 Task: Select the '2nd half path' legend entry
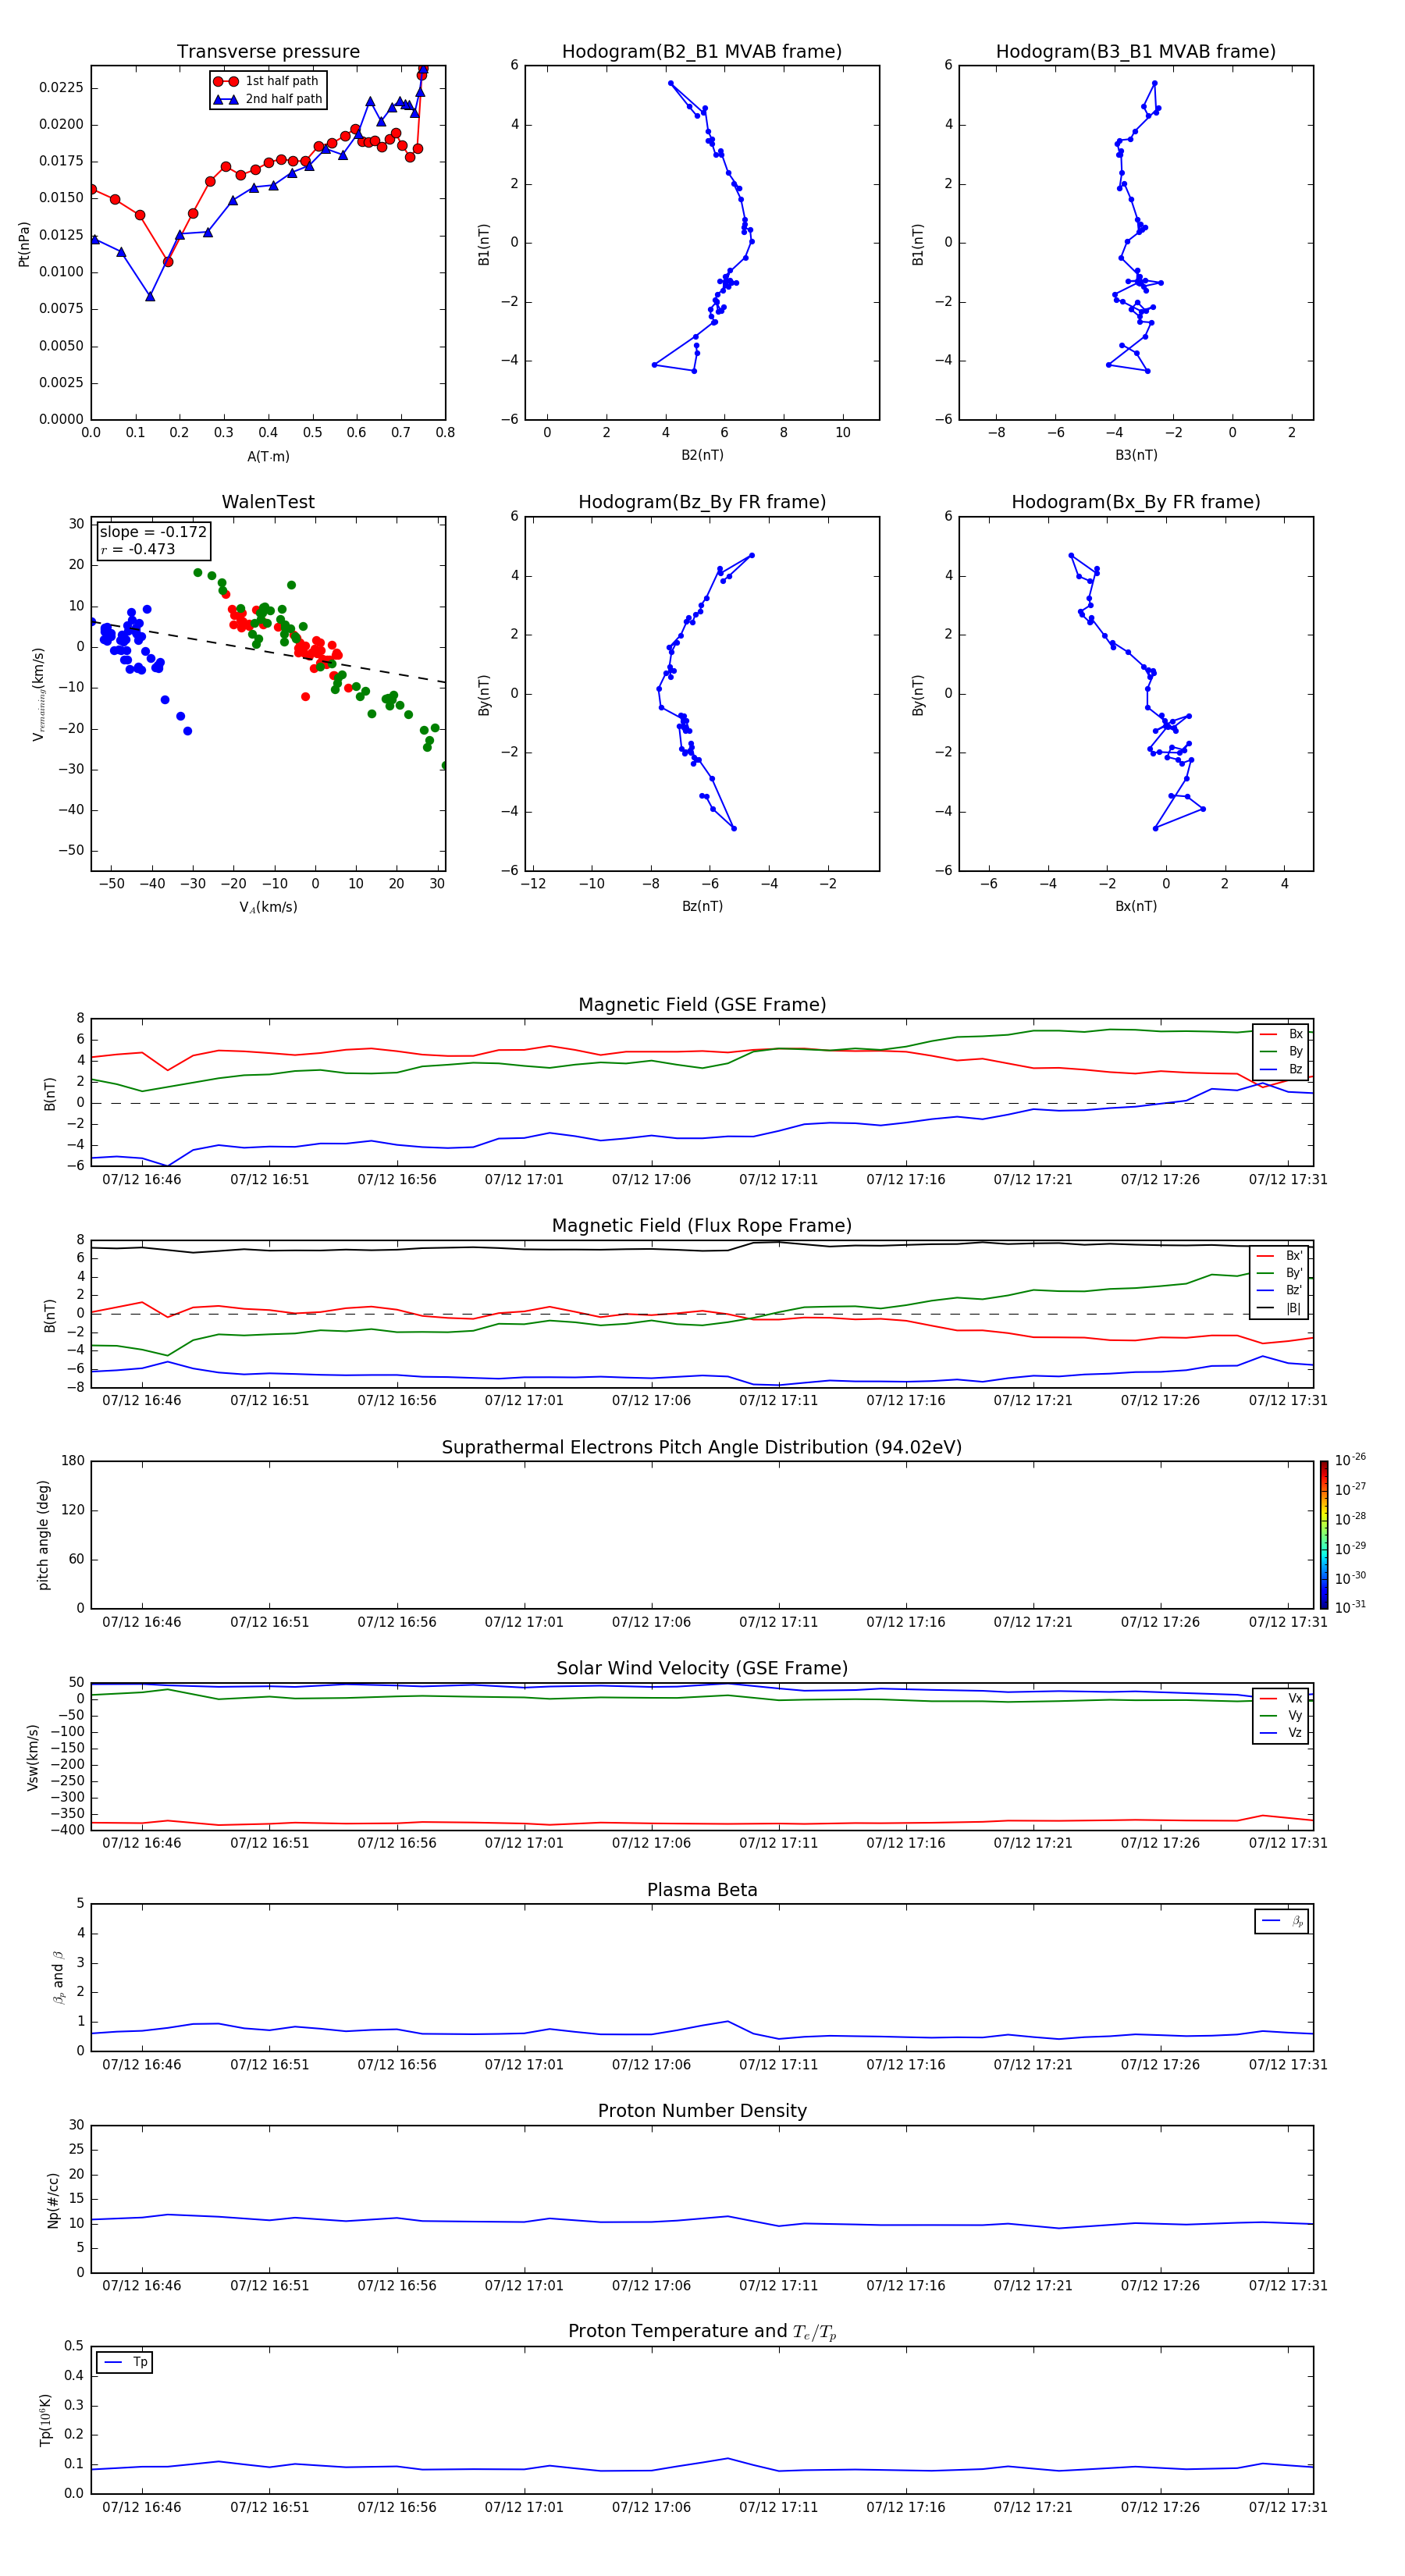[x=268, y=99]
